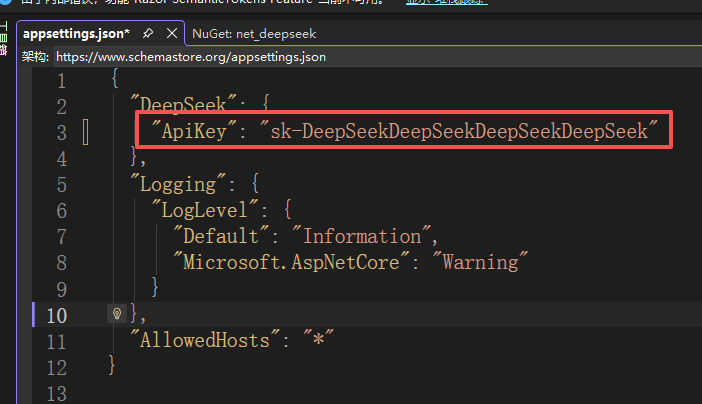
Task: Click the "Information" value on line 7
Action: (362, 236)
